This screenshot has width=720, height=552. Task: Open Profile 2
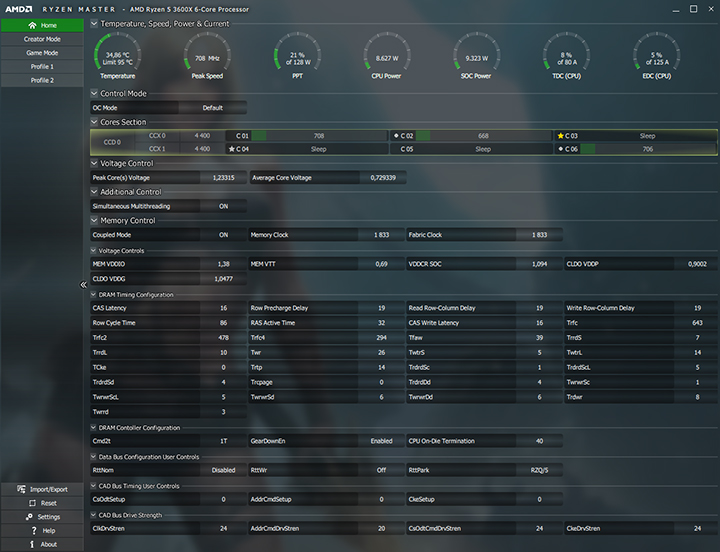click(42, 80)
